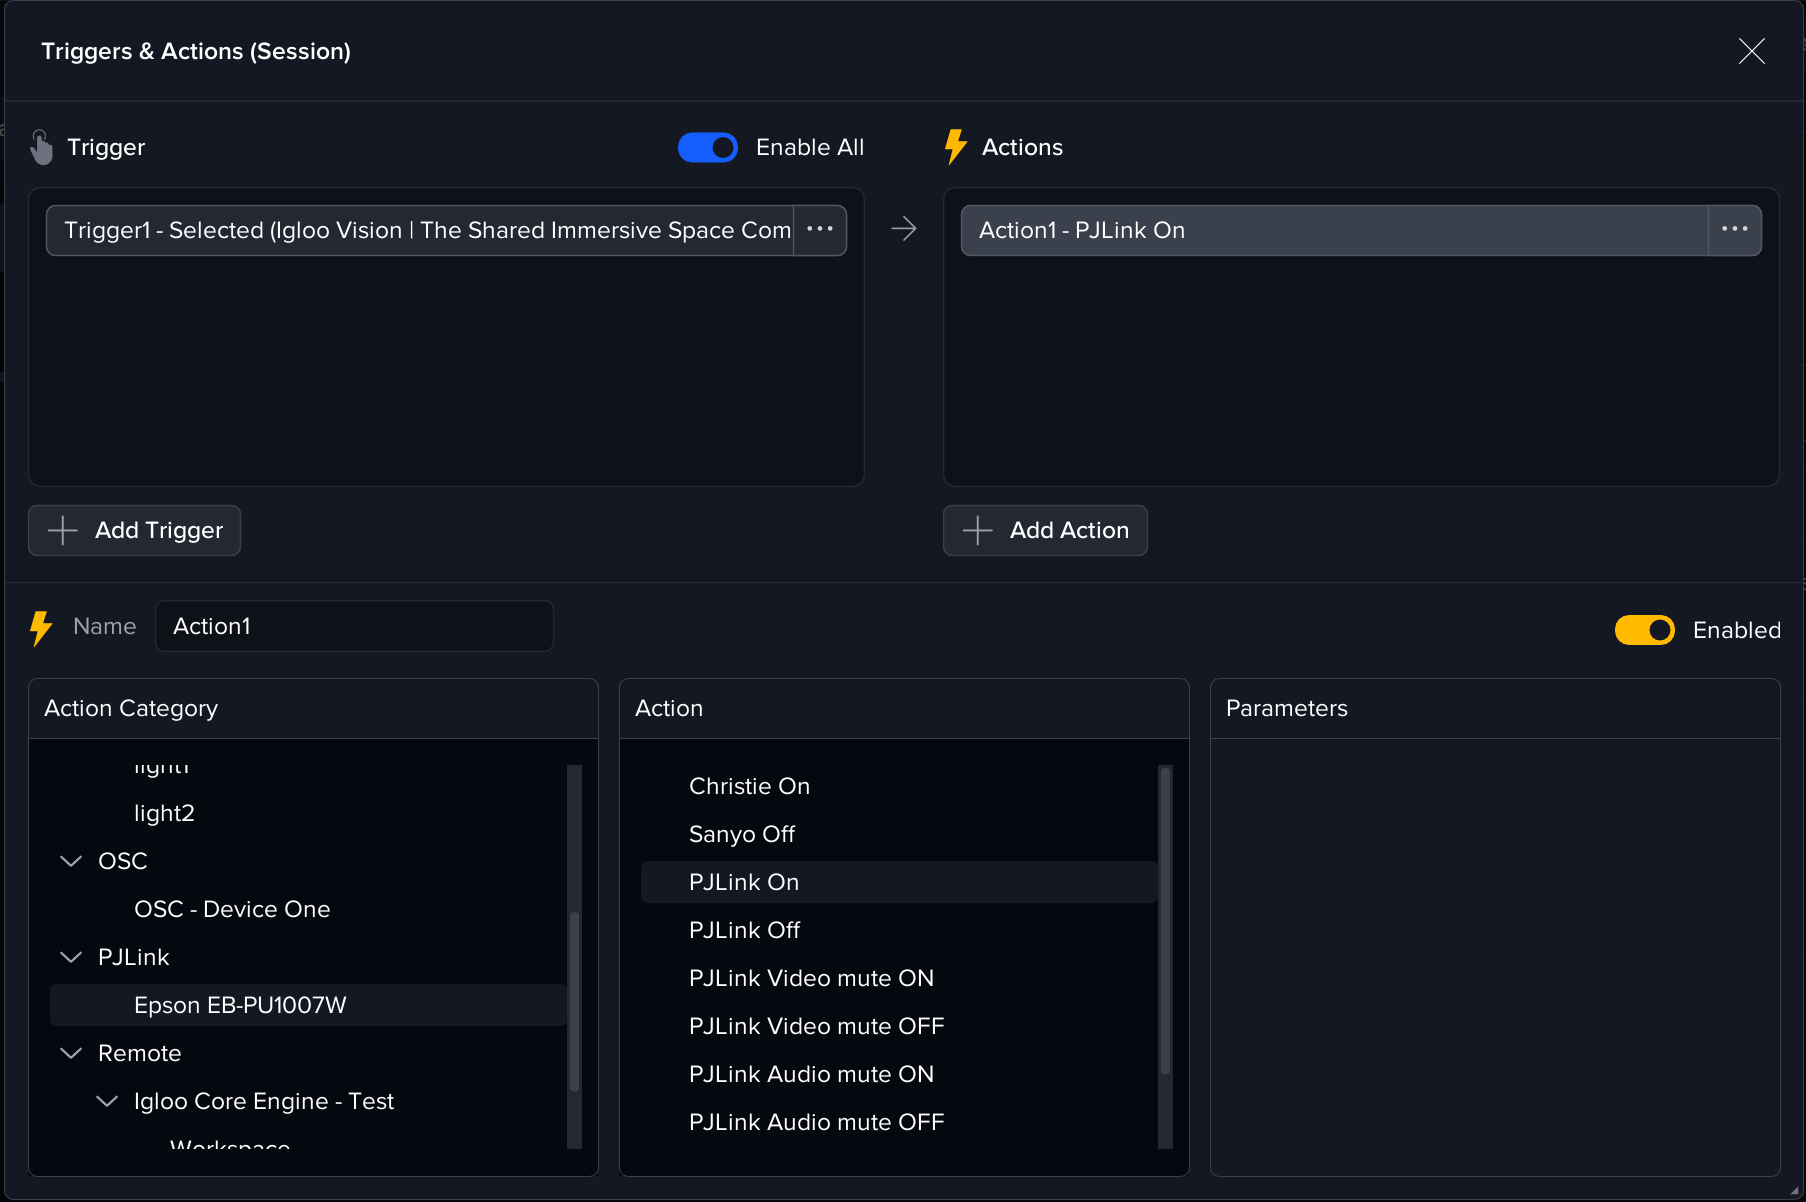Click the hand pointer Trigger icon

click(x=41, y=147)
